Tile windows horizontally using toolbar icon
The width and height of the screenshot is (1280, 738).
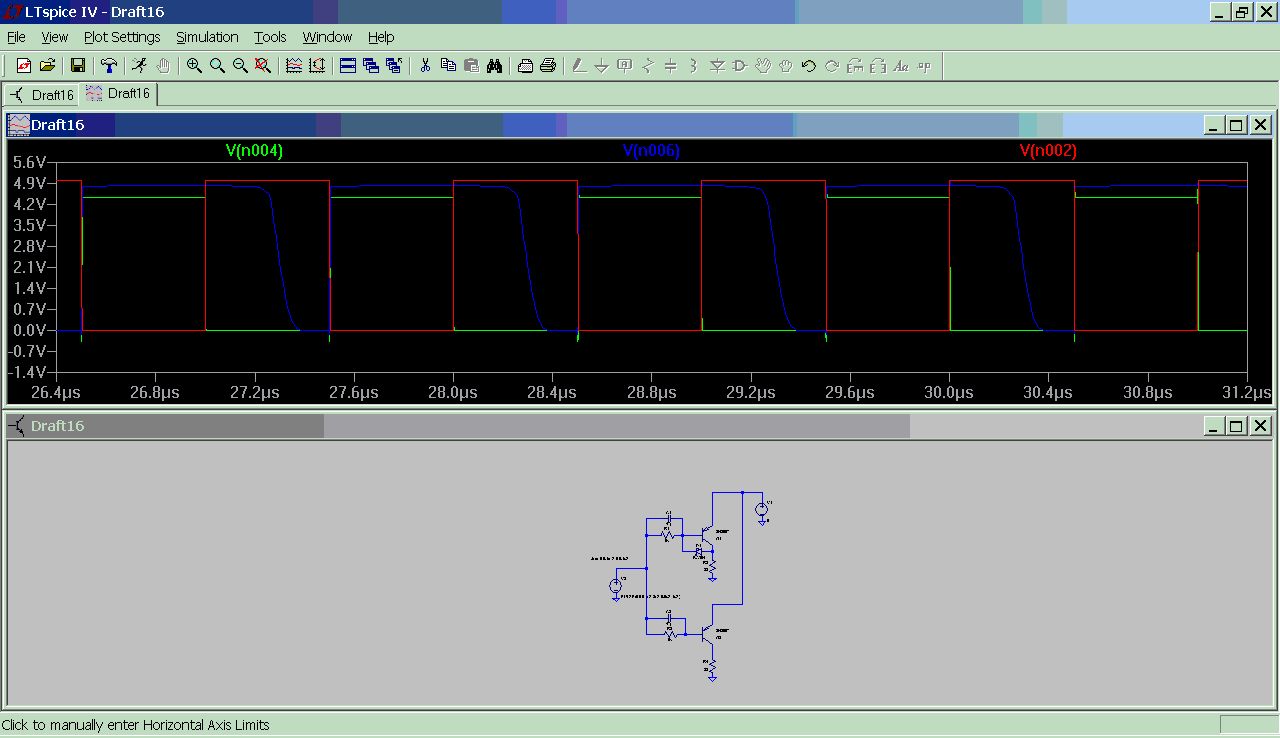click(x=348, y=66)
